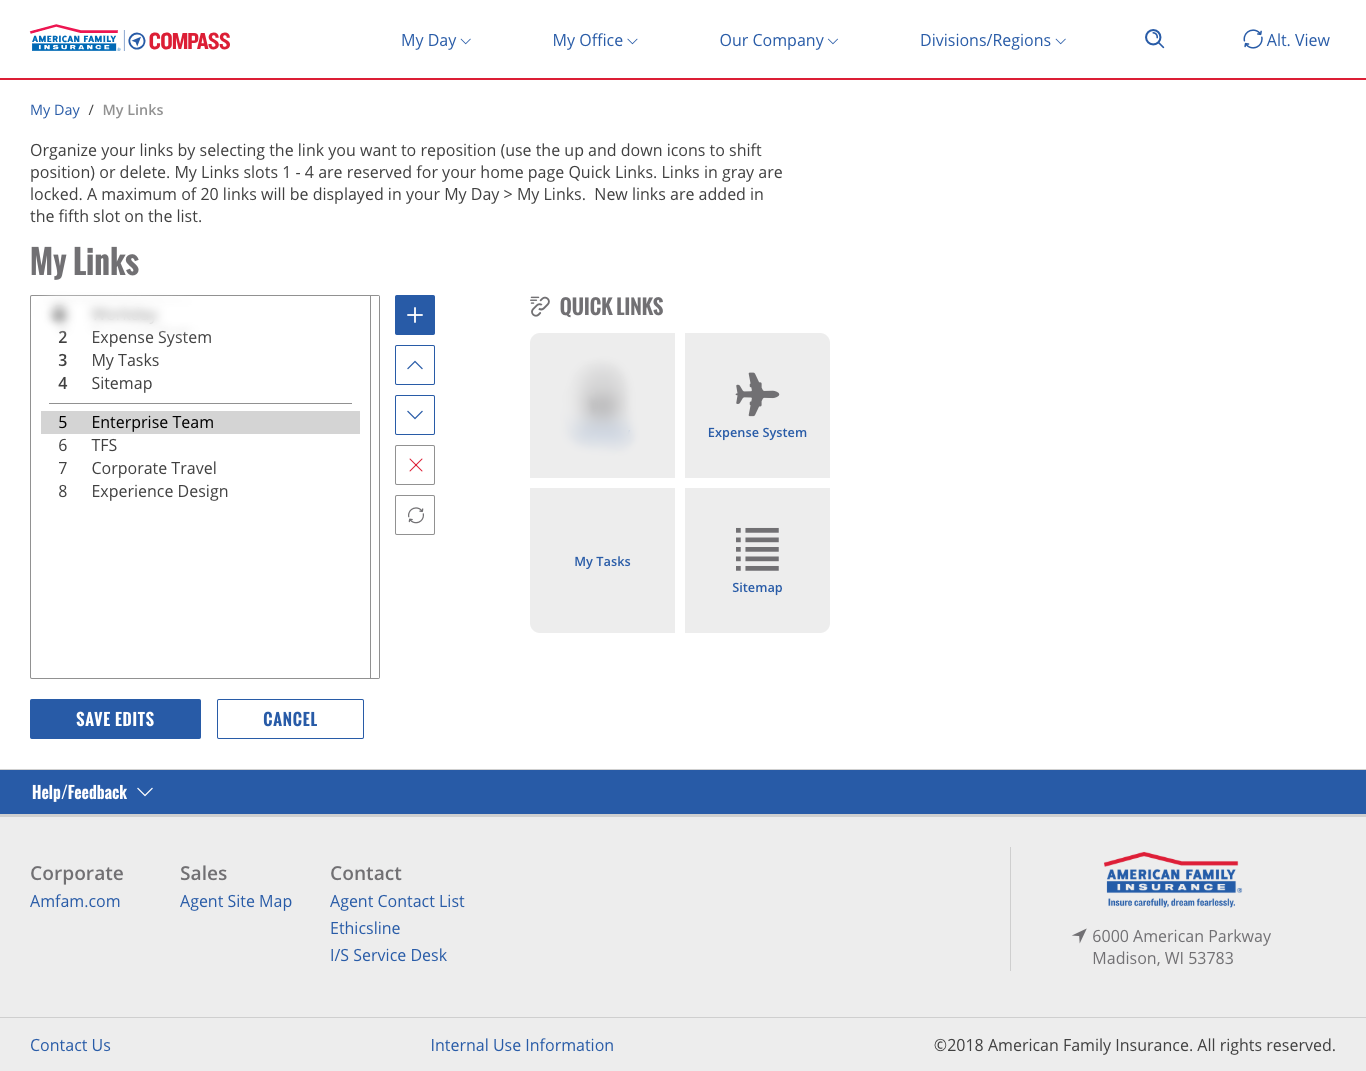Select the locked My Tasks list entry

pos(200,360)
